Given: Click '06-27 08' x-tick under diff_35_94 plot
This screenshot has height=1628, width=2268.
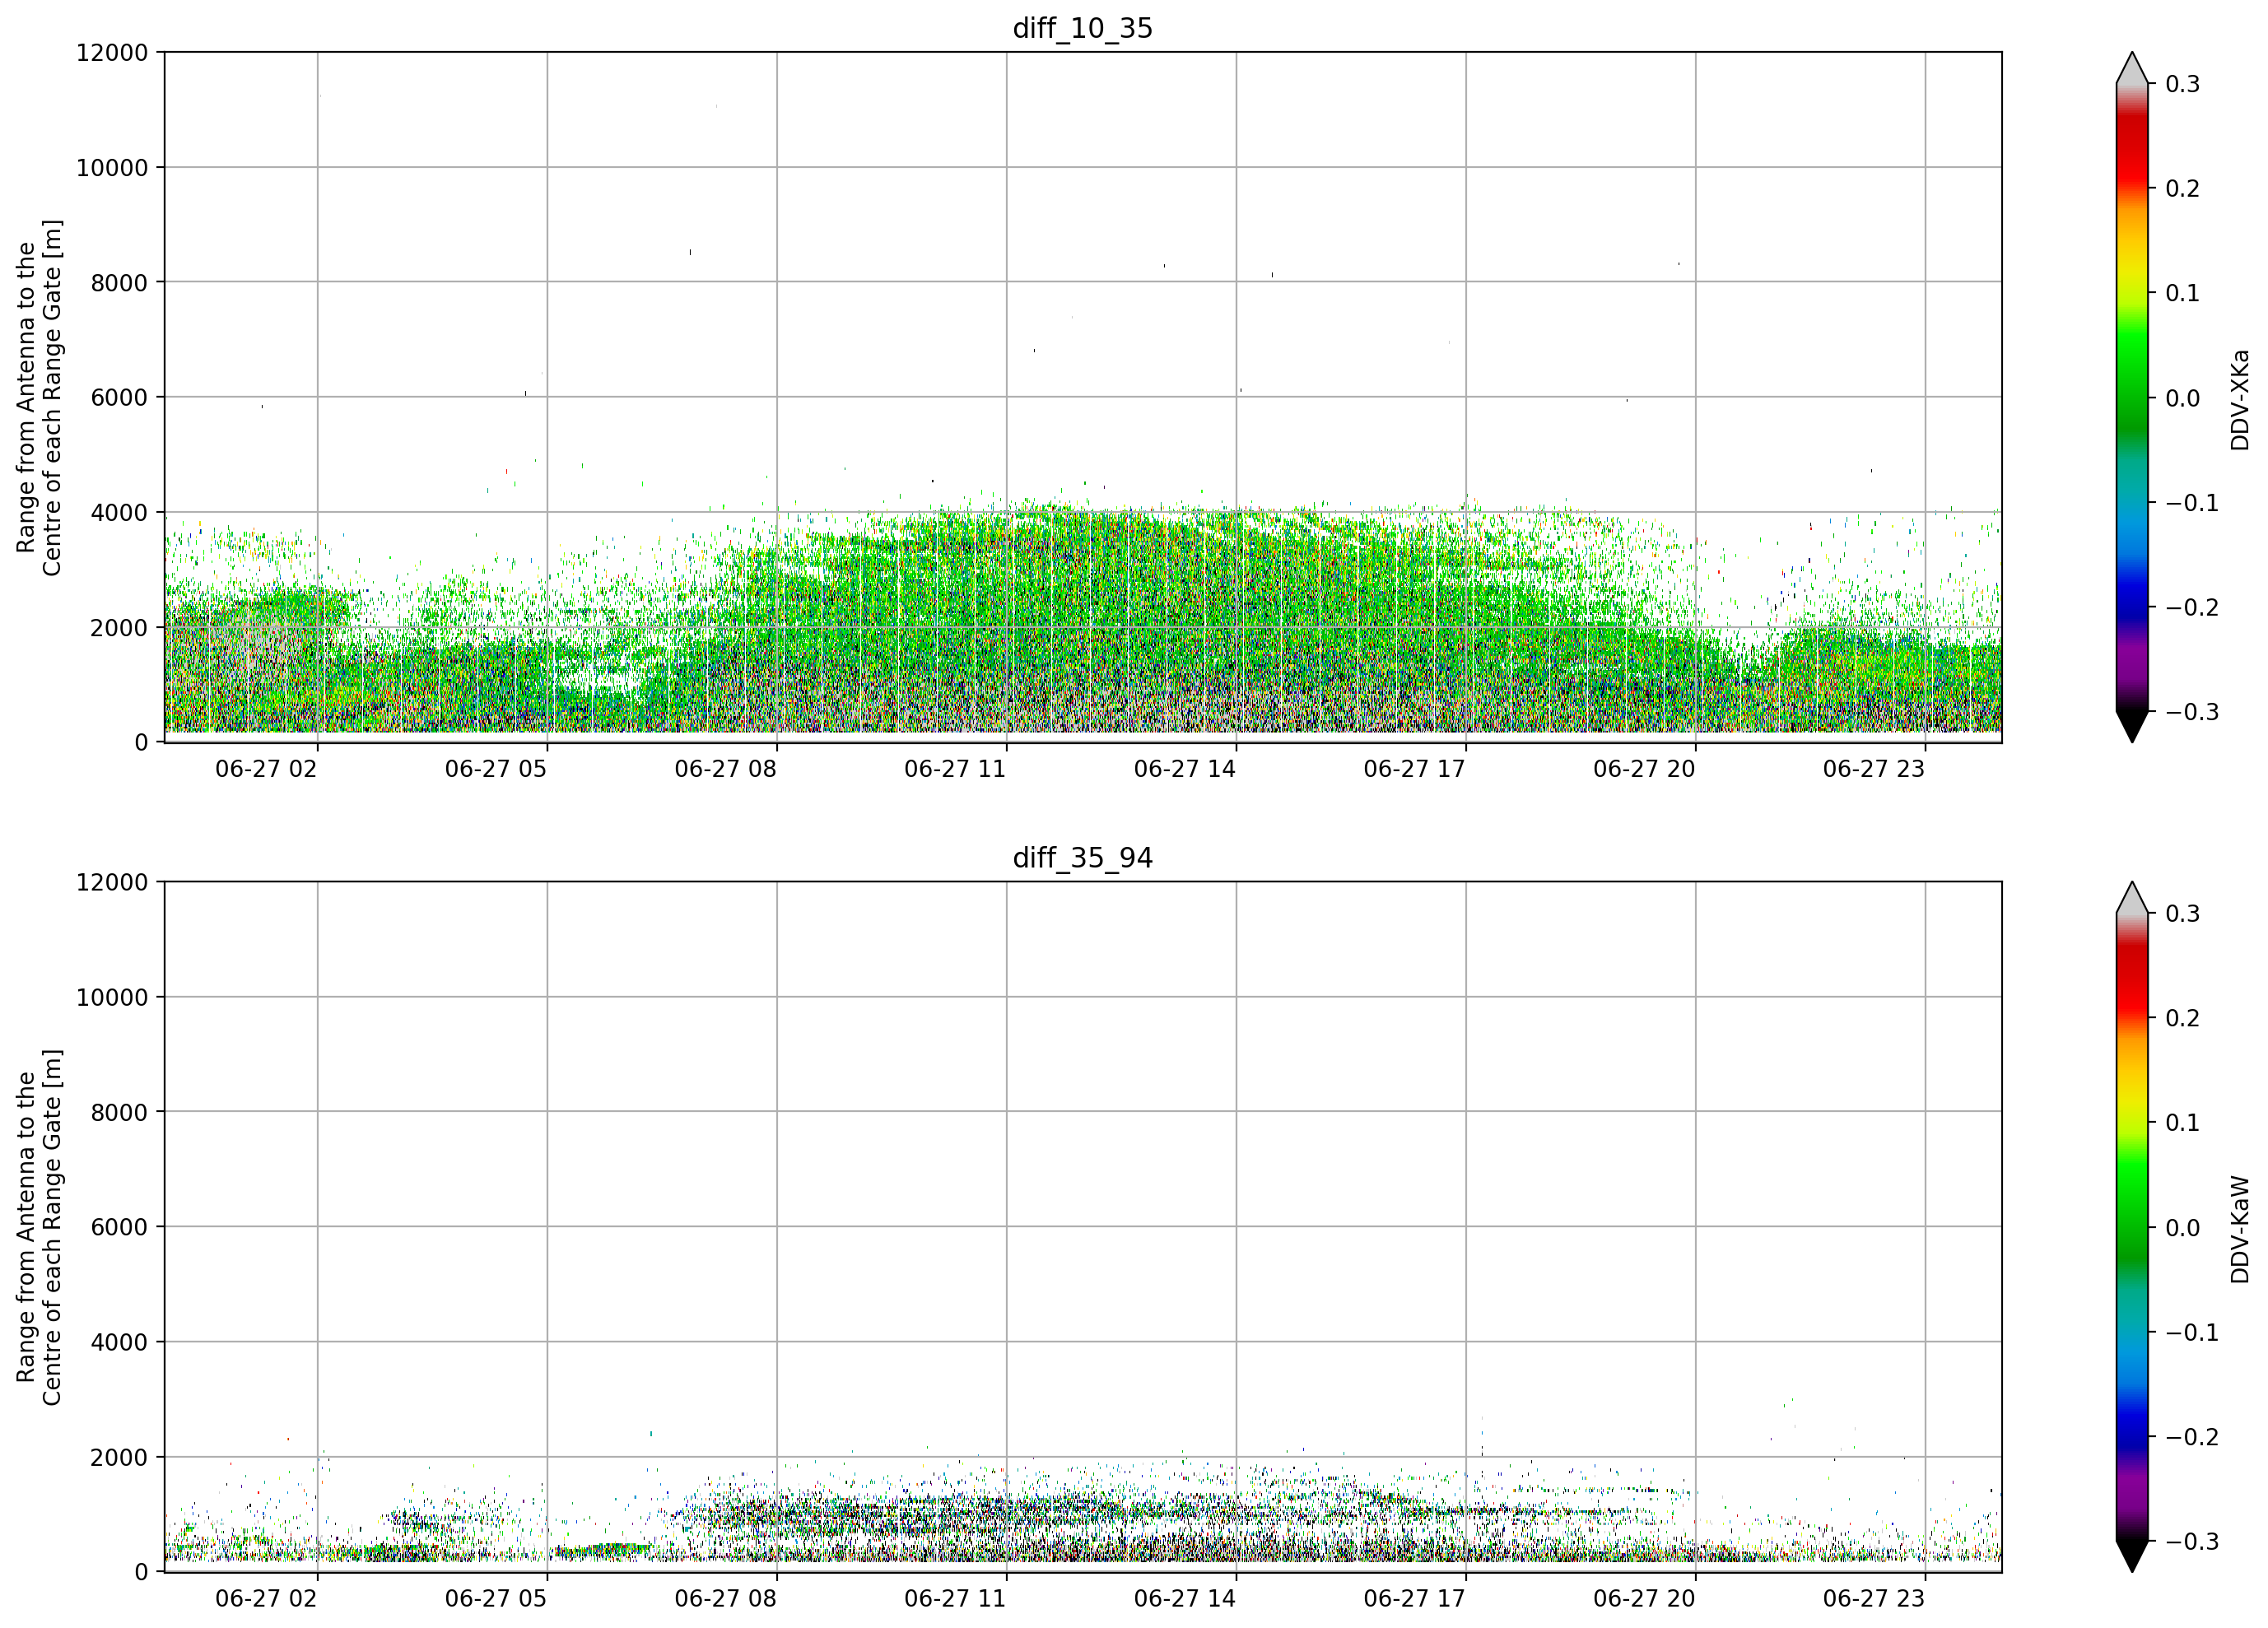Looking at the screenshot, I should 725,1599.
